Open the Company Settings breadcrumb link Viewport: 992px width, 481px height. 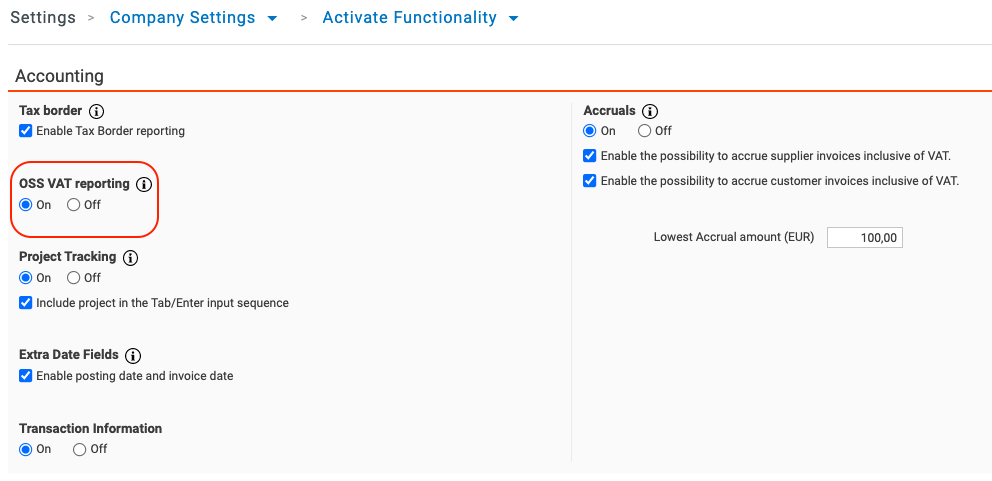[x=182, y=18]
